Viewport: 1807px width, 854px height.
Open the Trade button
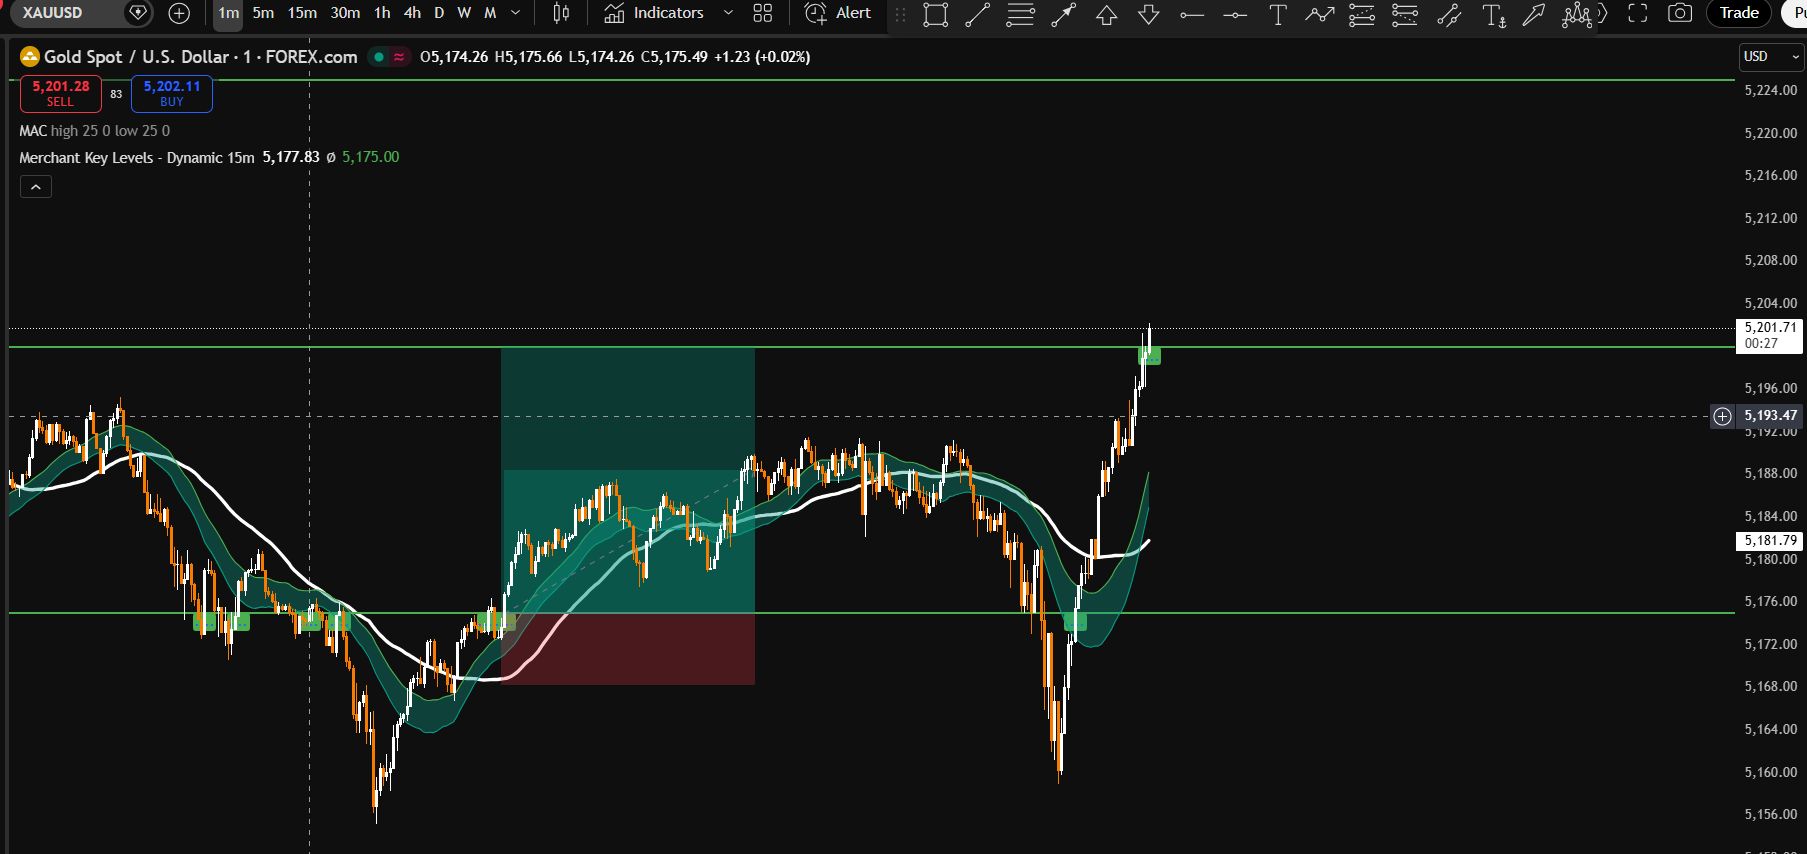(1739, 13)
